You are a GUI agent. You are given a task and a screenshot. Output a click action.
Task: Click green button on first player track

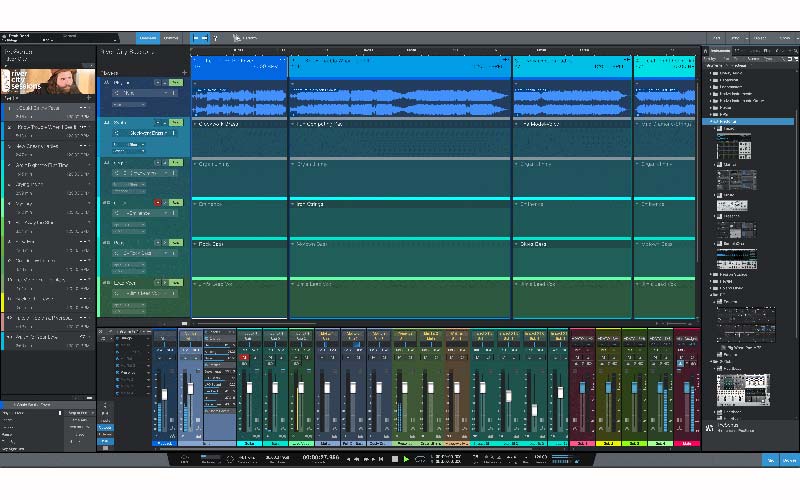176,83
